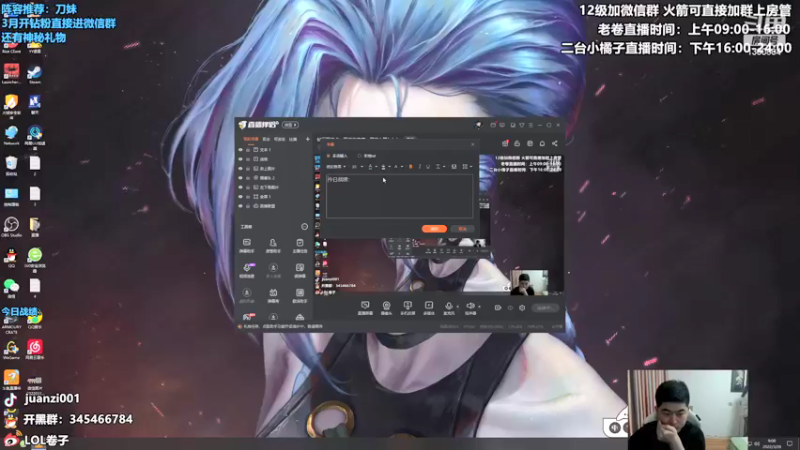Open the font family dropdown in text dialog
The image size is (800, 450).
[336, 167]
